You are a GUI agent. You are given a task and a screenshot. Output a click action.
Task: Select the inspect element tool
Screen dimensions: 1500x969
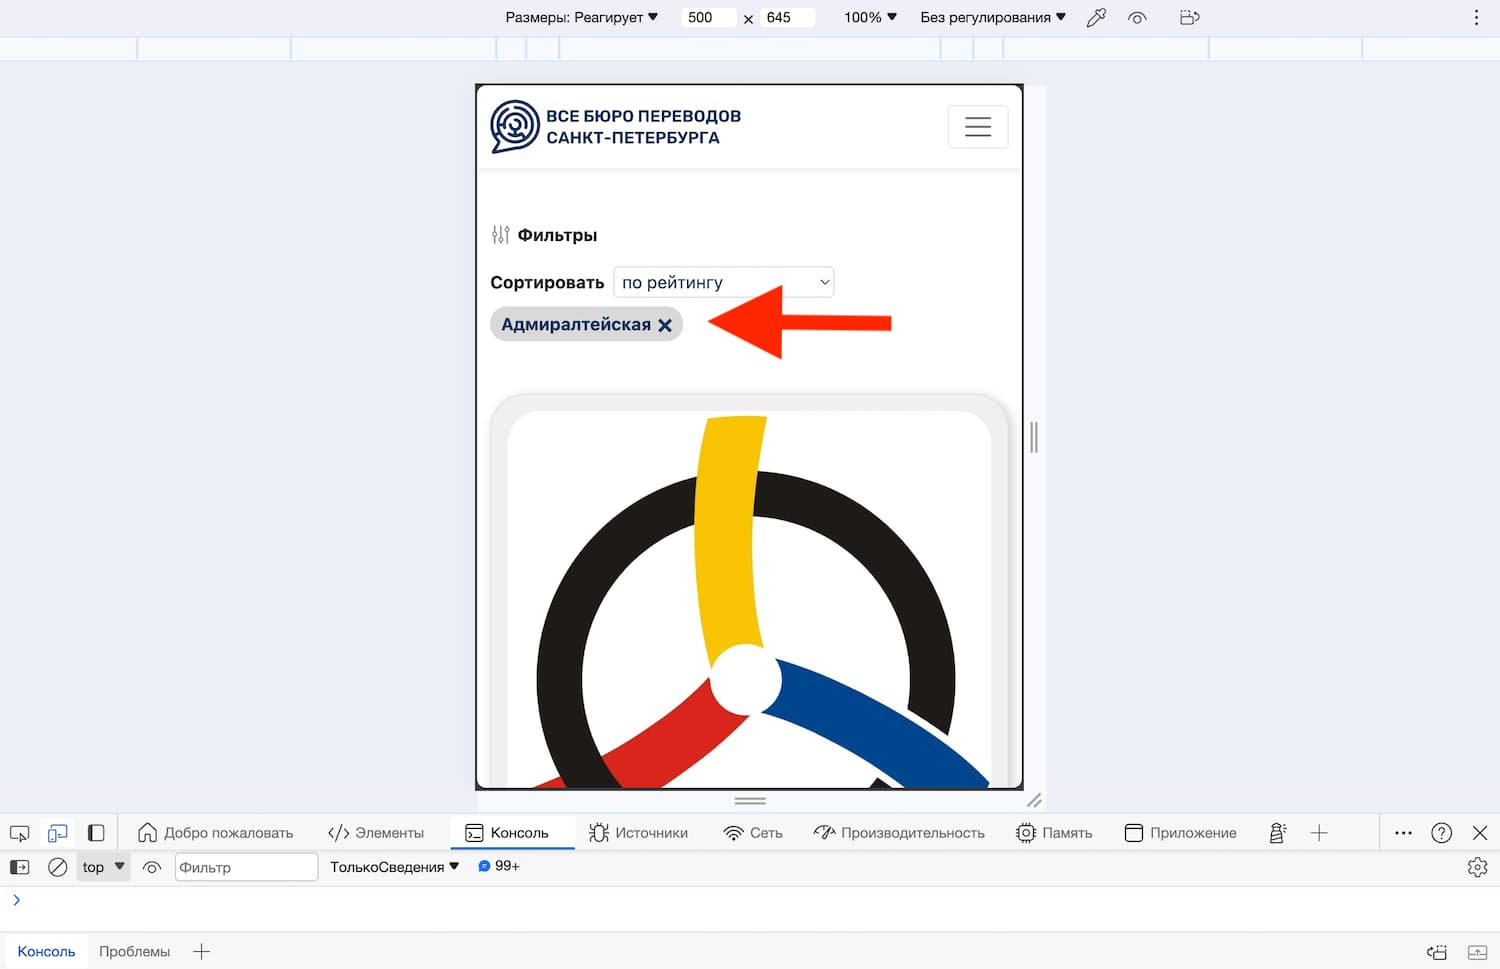coord(19,833)
